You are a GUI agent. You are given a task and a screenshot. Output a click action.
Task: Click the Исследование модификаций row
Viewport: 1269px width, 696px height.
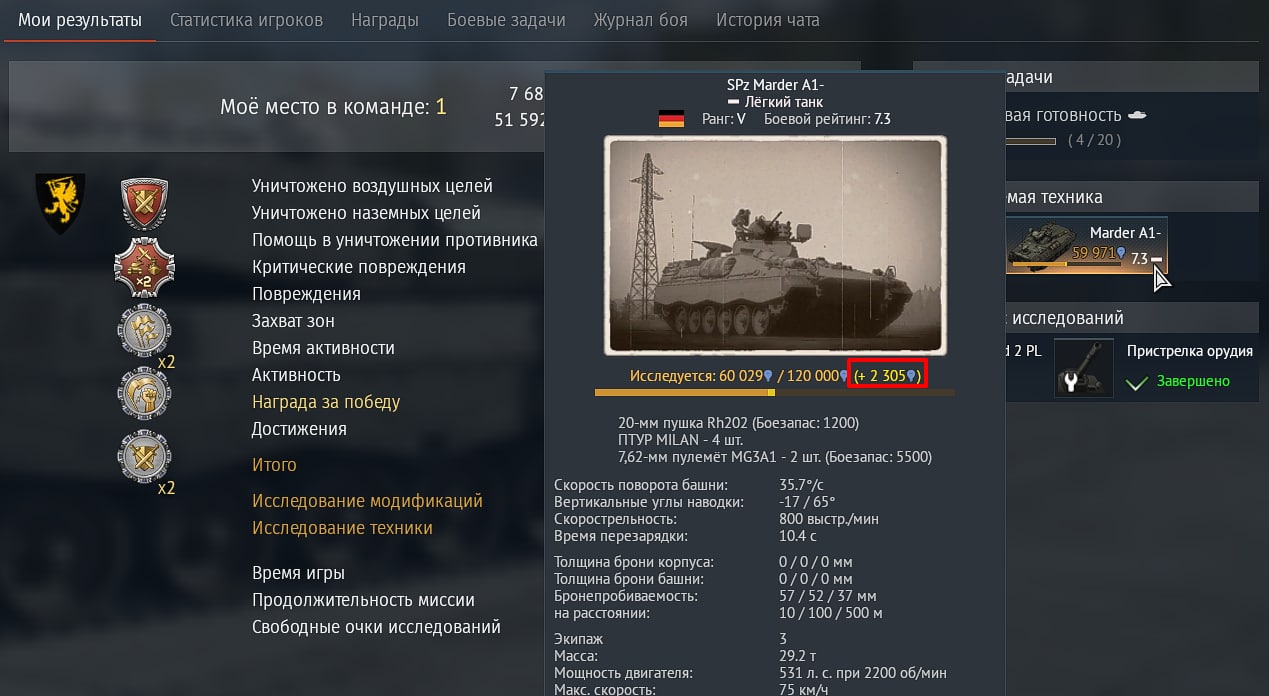click(x=367, y=501)
